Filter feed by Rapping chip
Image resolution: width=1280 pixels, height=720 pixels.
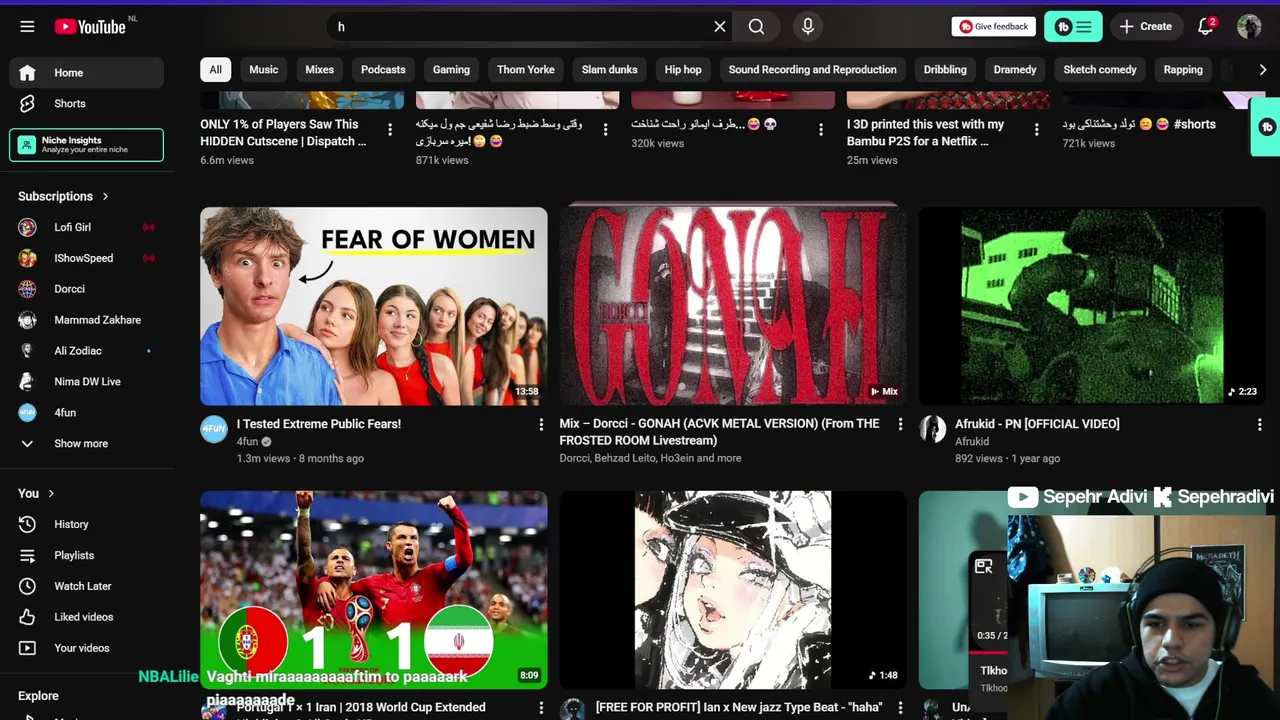[x=1183, y=70]
